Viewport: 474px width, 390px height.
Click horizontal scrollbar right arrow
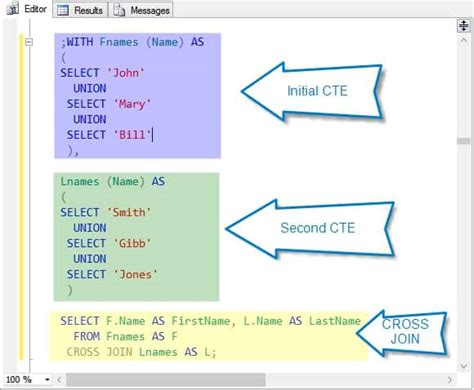[x=450, y=379]
